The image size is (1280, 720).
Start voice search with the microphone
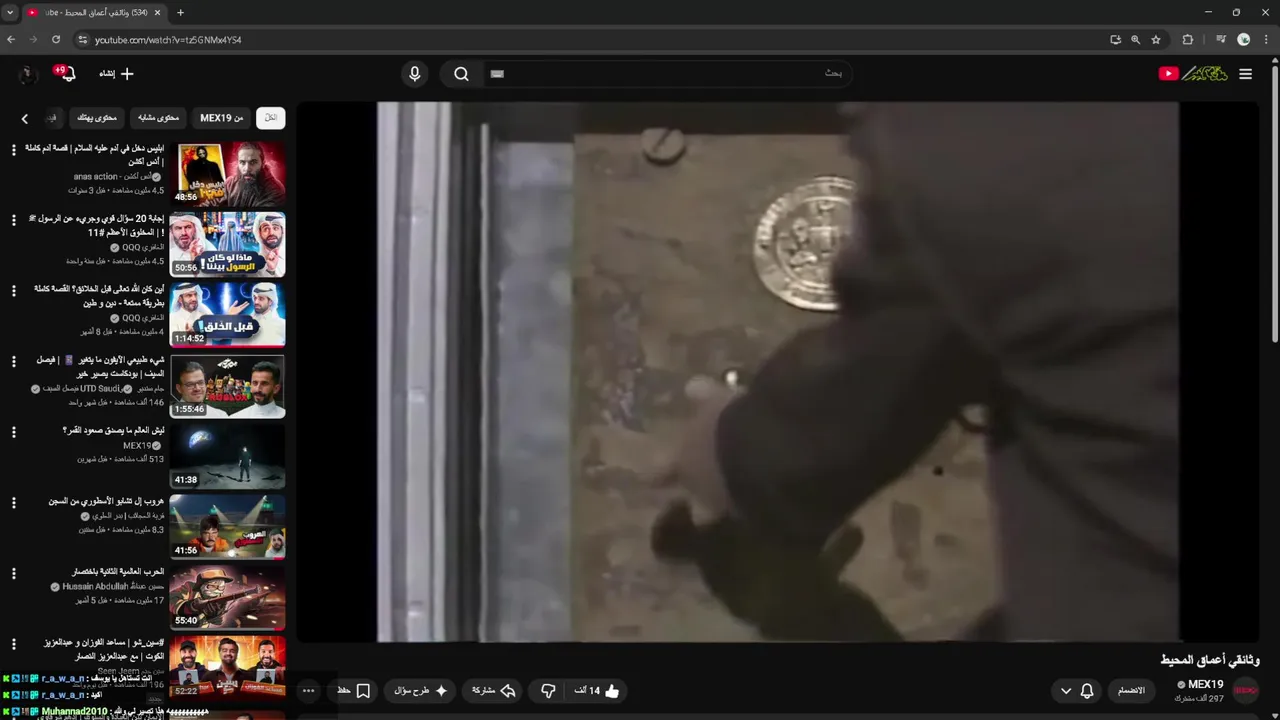click(x=414, y=74)
